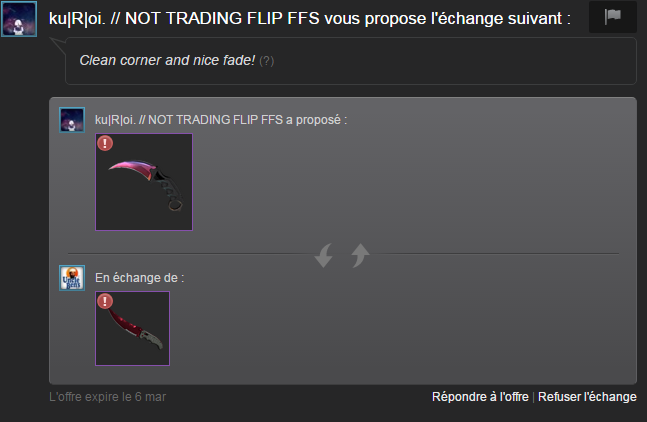Open the Uncle Ben's avatar profile
This screenshot has width=647, height=422.
coord(72,278)
